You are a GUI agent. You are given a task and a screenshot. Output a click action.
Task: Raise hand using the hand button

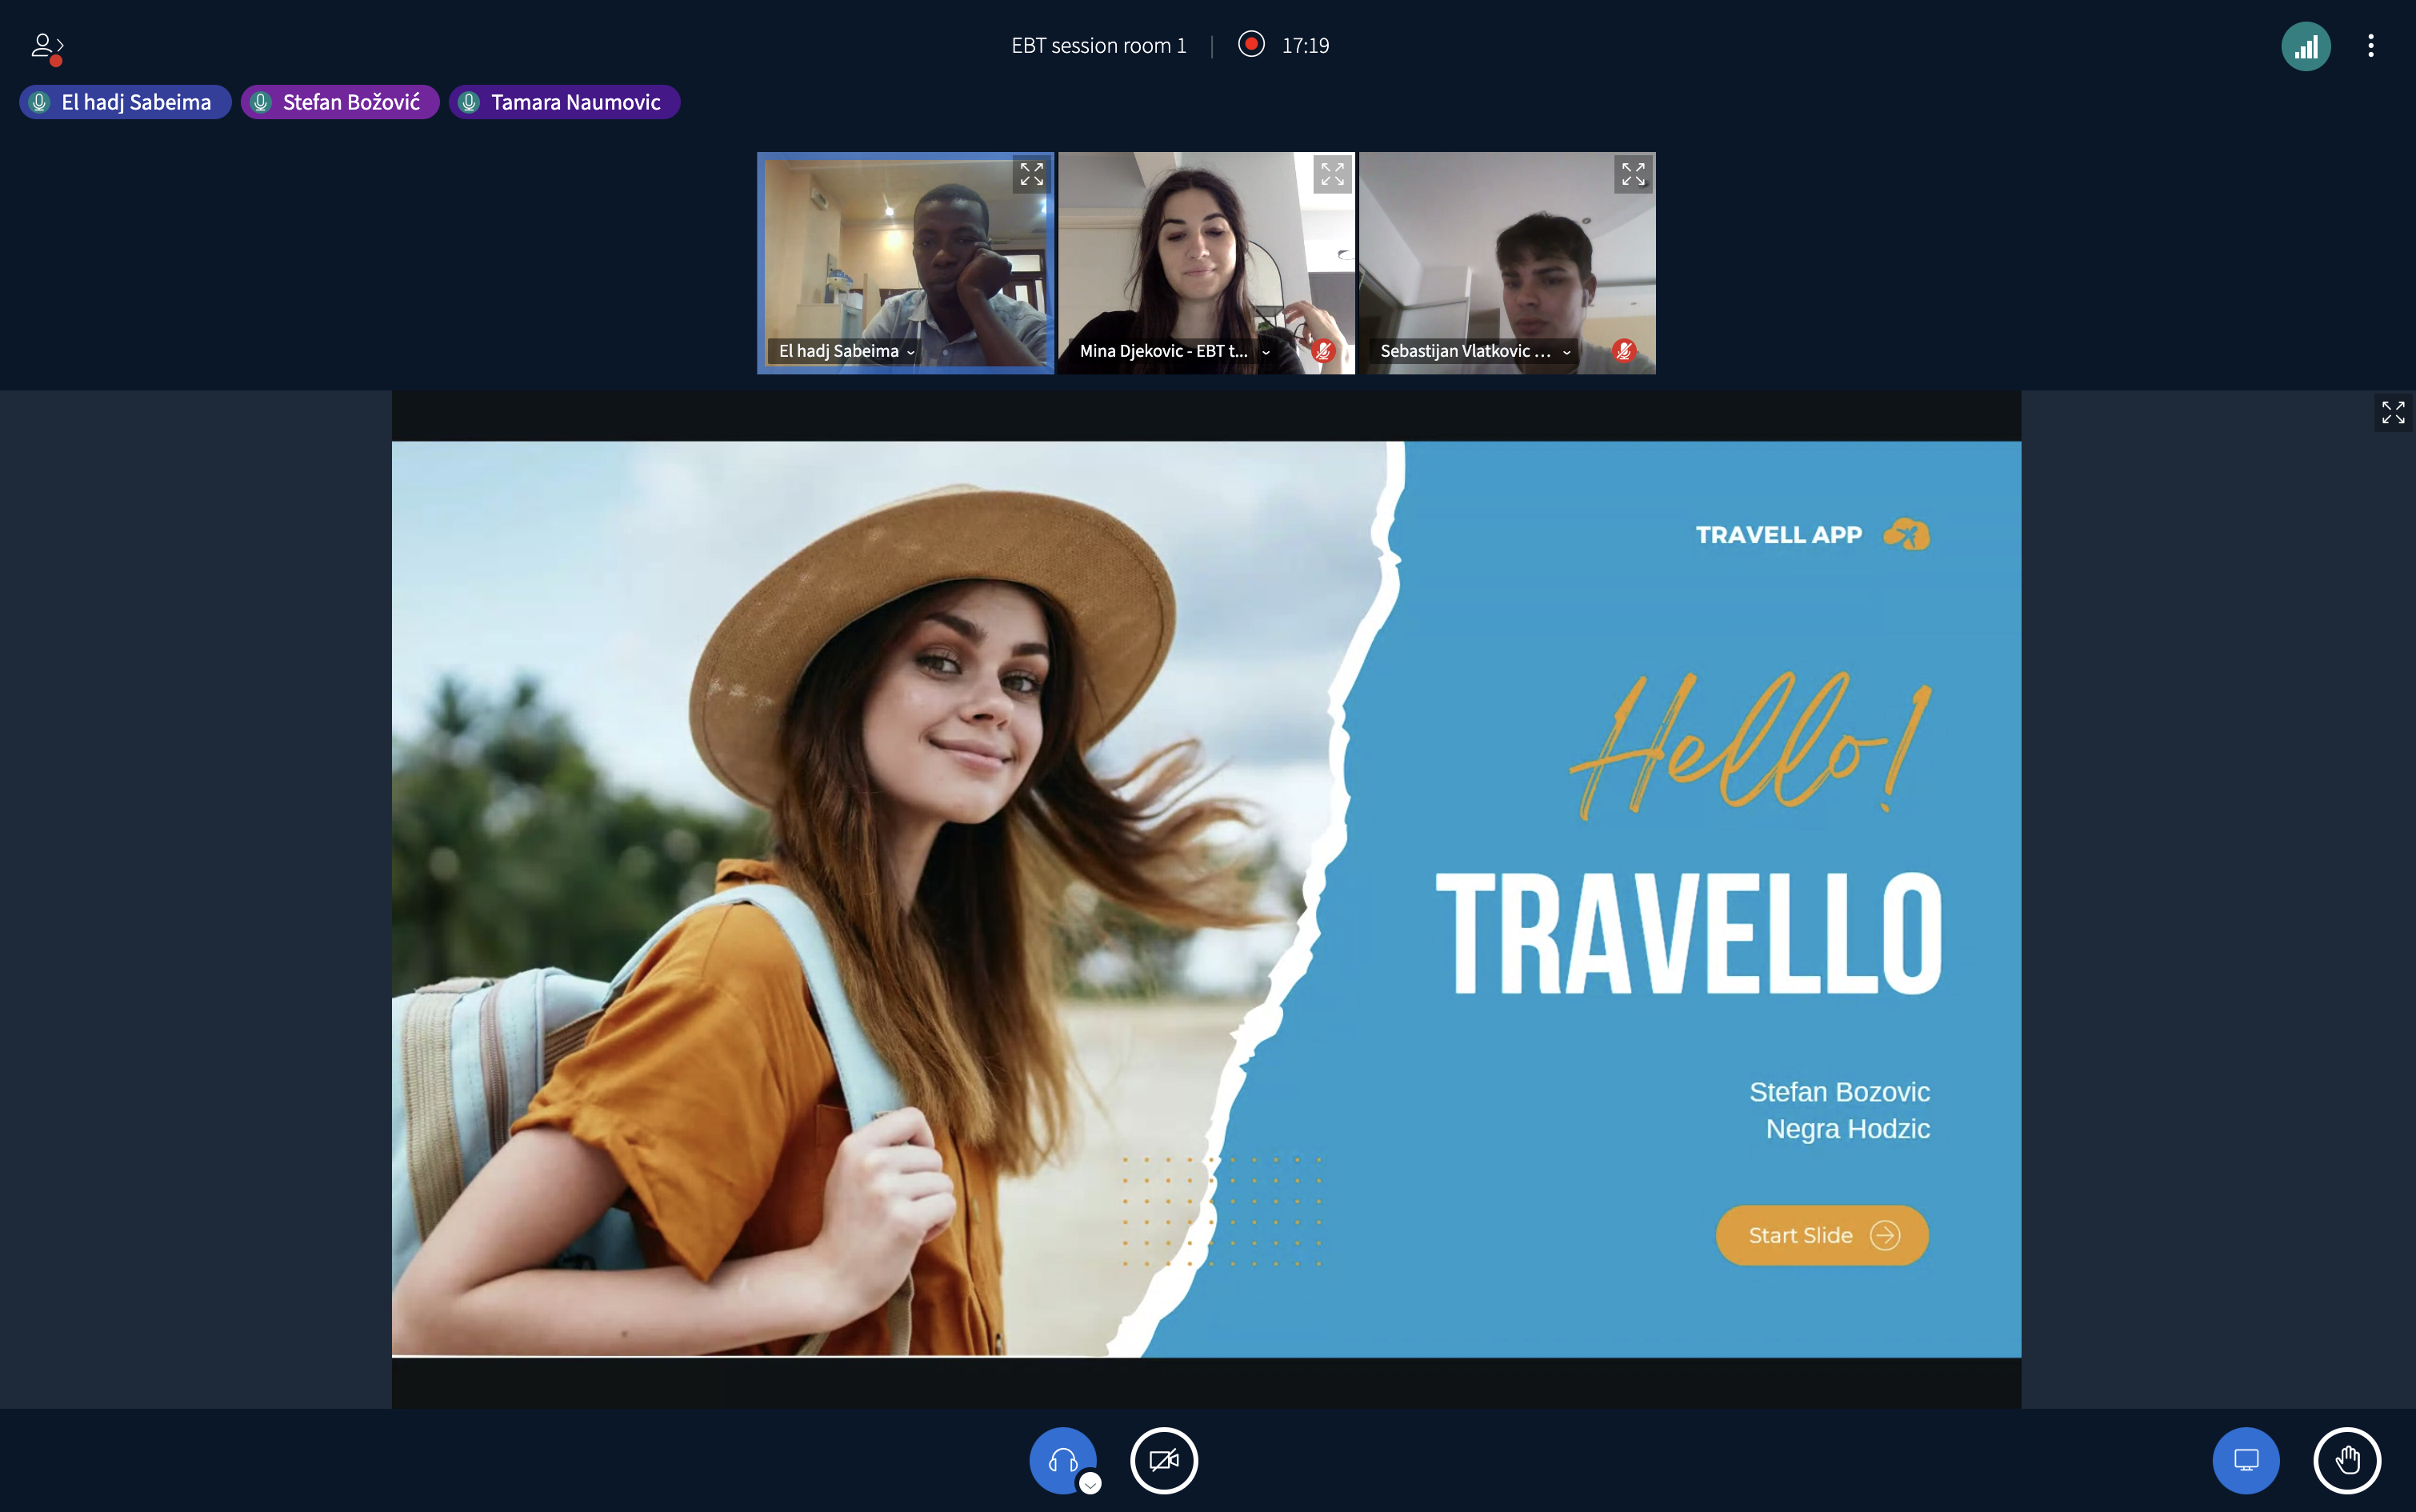click(2346, 1460)
